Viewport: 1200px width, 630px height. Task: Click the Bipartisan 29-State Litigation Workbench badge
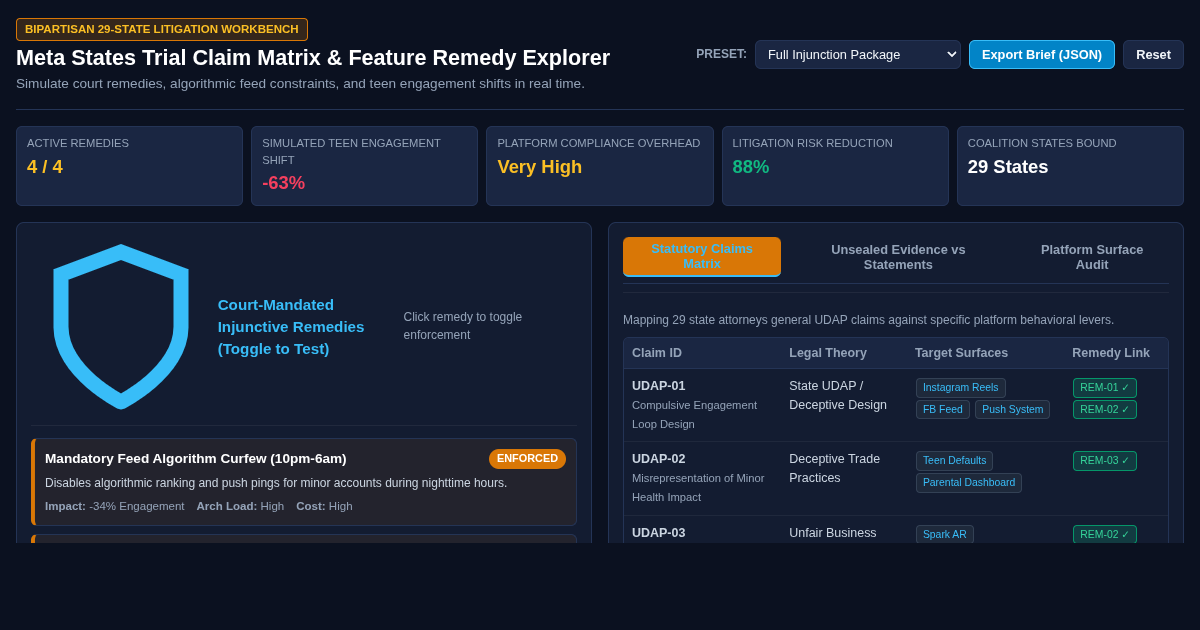[x=162, y=29]
